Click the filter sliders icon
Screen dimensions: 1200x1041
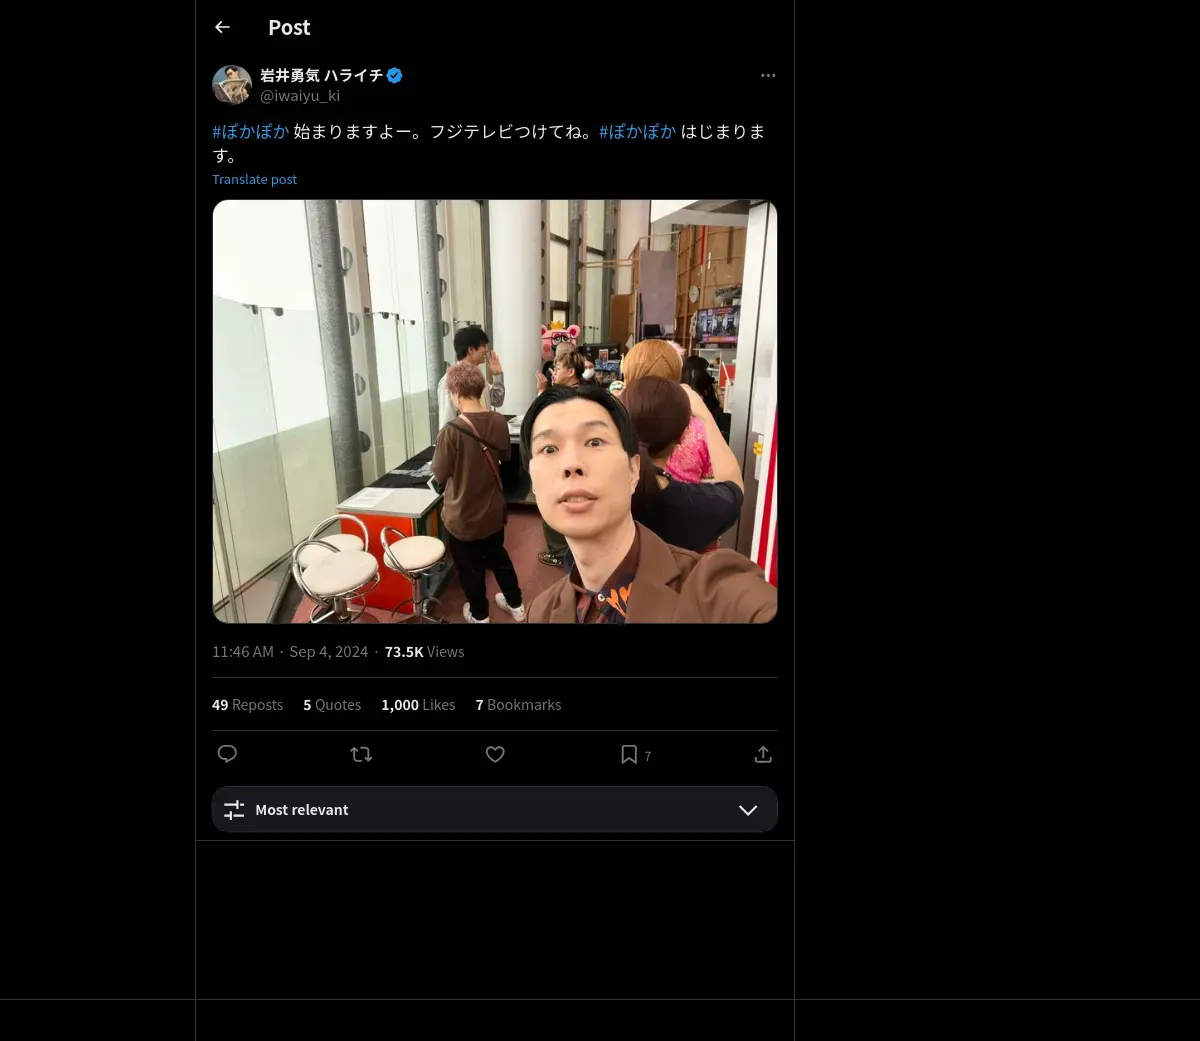[234, 810]
